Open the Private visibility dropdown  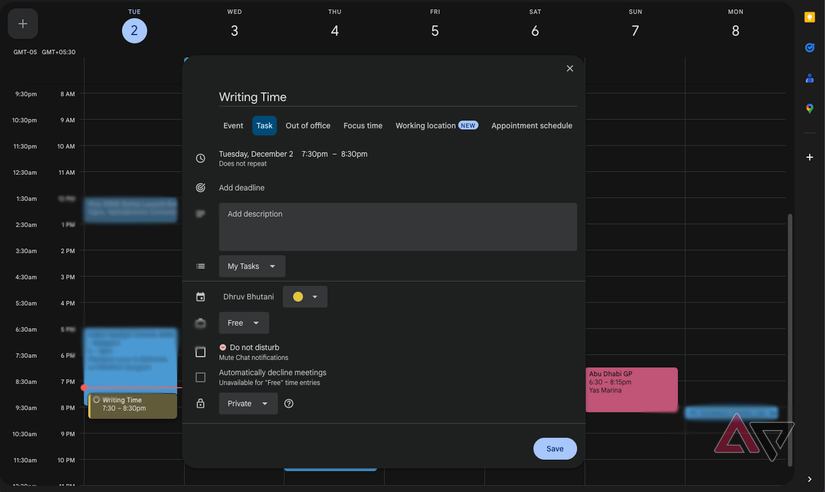click(x=248, y=404)
